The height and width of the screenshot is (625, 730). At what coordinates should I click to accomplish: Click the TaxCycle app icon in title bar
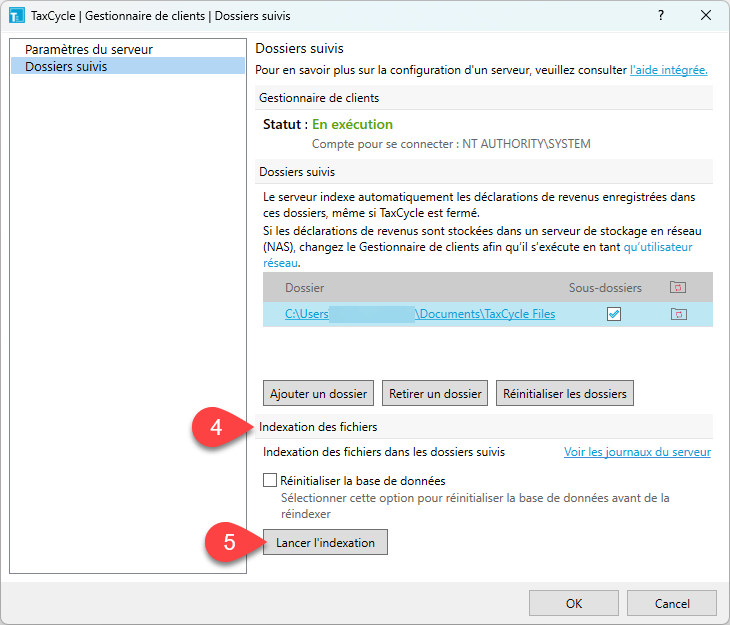[16, 15]
